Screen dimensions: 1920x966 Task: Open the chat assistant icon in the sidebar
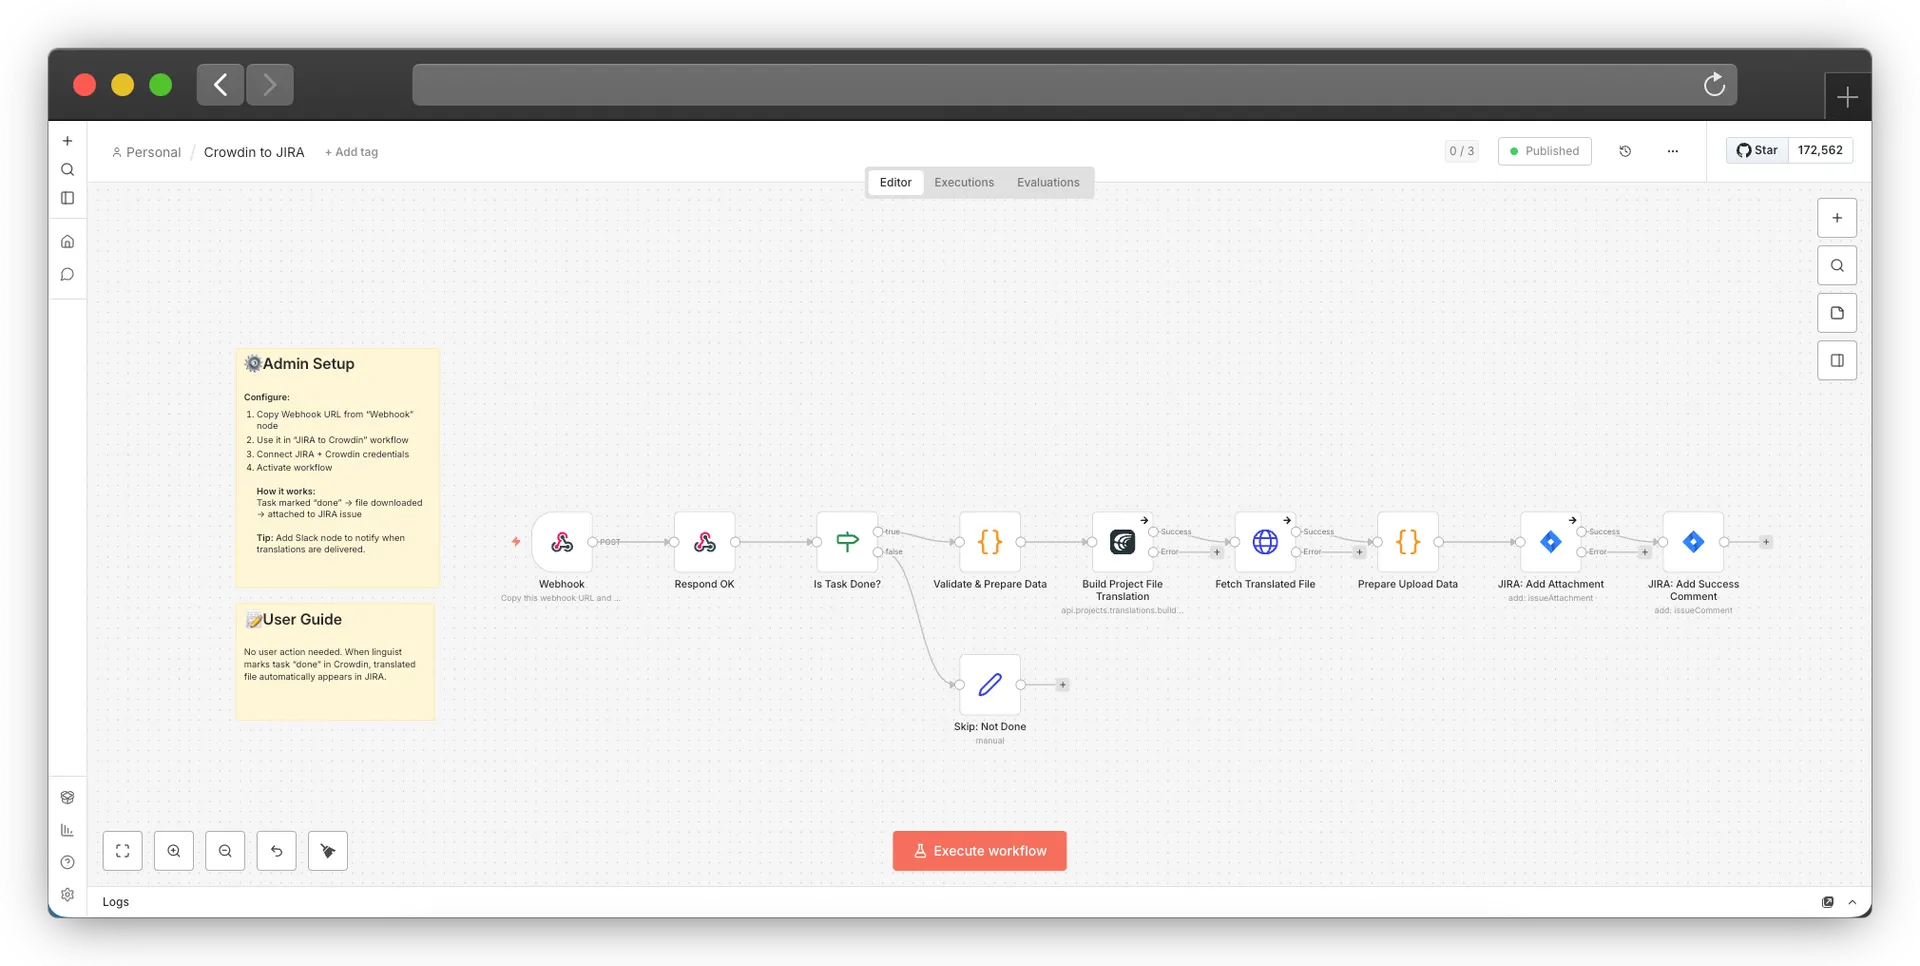click(x=67, y=274)
